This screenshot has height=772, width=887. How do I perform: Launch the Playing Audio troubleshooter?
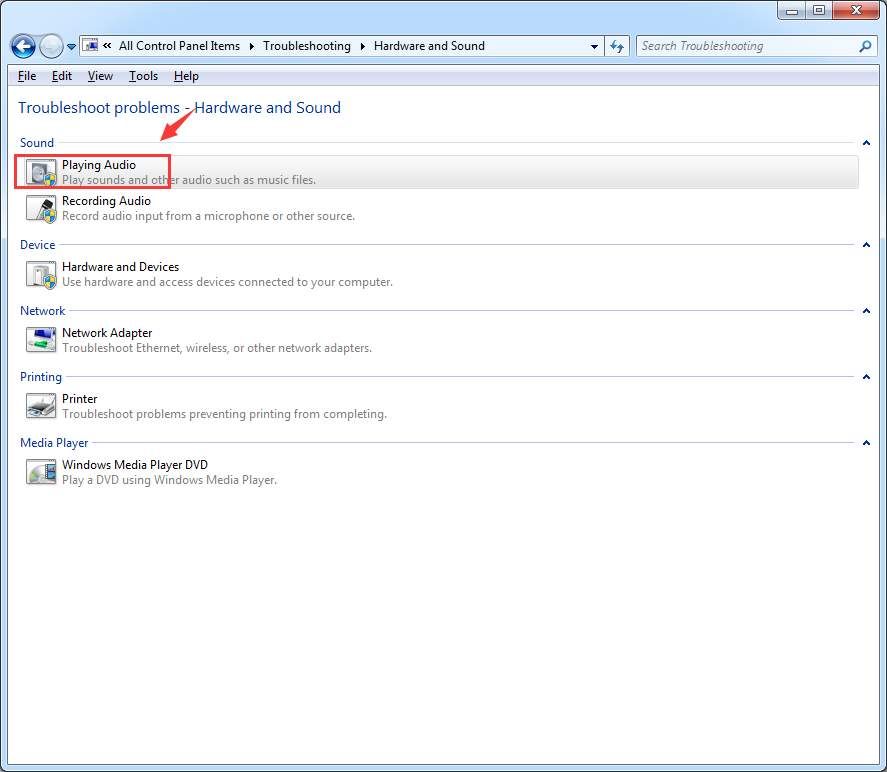click(99, 165)
